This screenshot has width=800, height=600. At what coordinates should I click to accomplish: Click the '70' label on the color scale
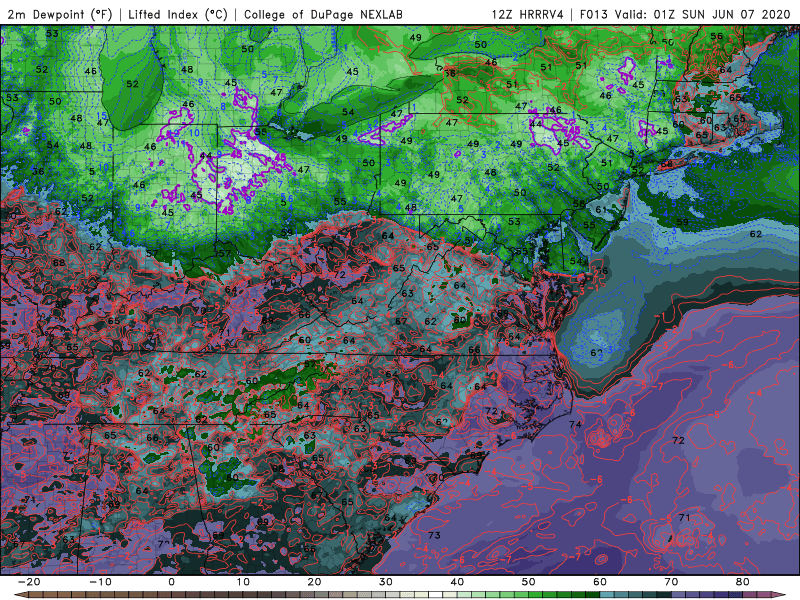tap(671, 582)
